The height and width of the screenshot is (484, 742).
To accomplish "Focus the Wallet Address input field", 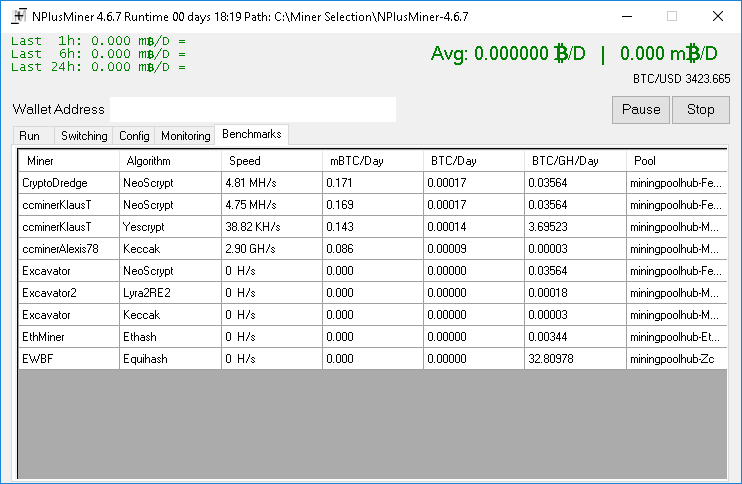I will pos(253,109).
